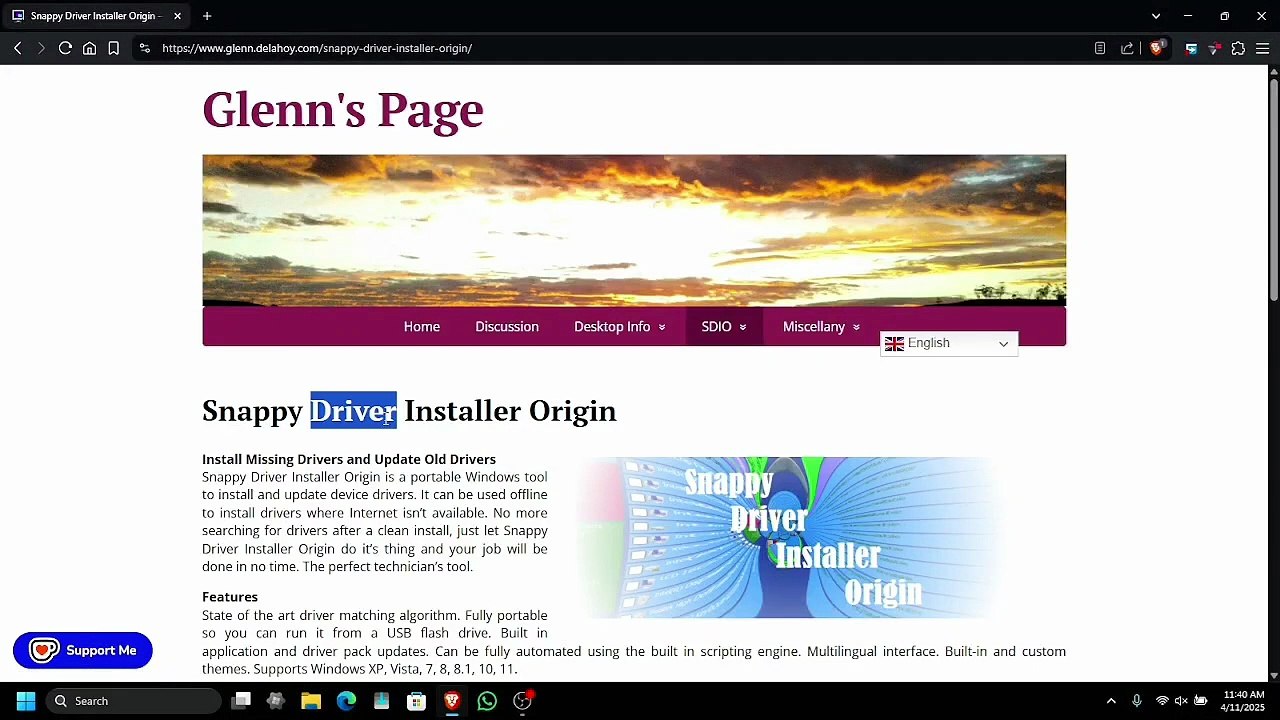Launch Microsoft Edge from the taskbar

346,701
